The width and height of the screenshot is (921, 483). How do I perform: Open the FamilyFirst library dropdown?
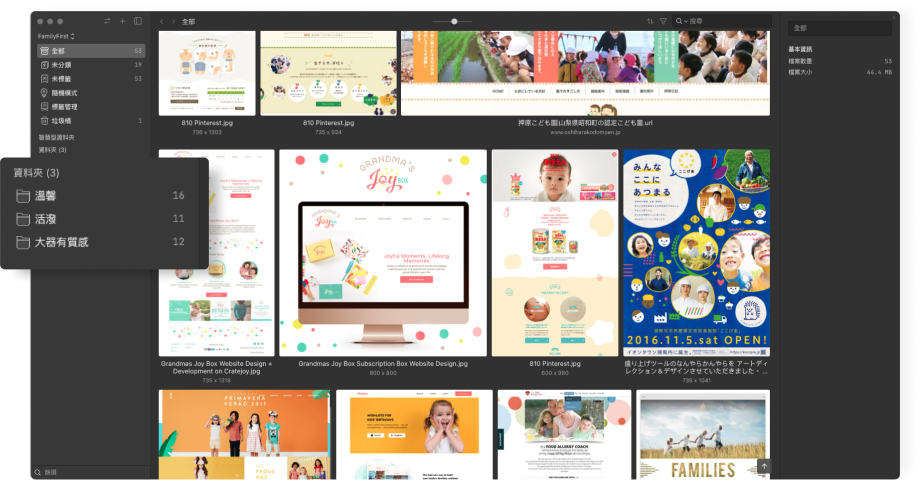pyautogui.click(x=57, y=36)
